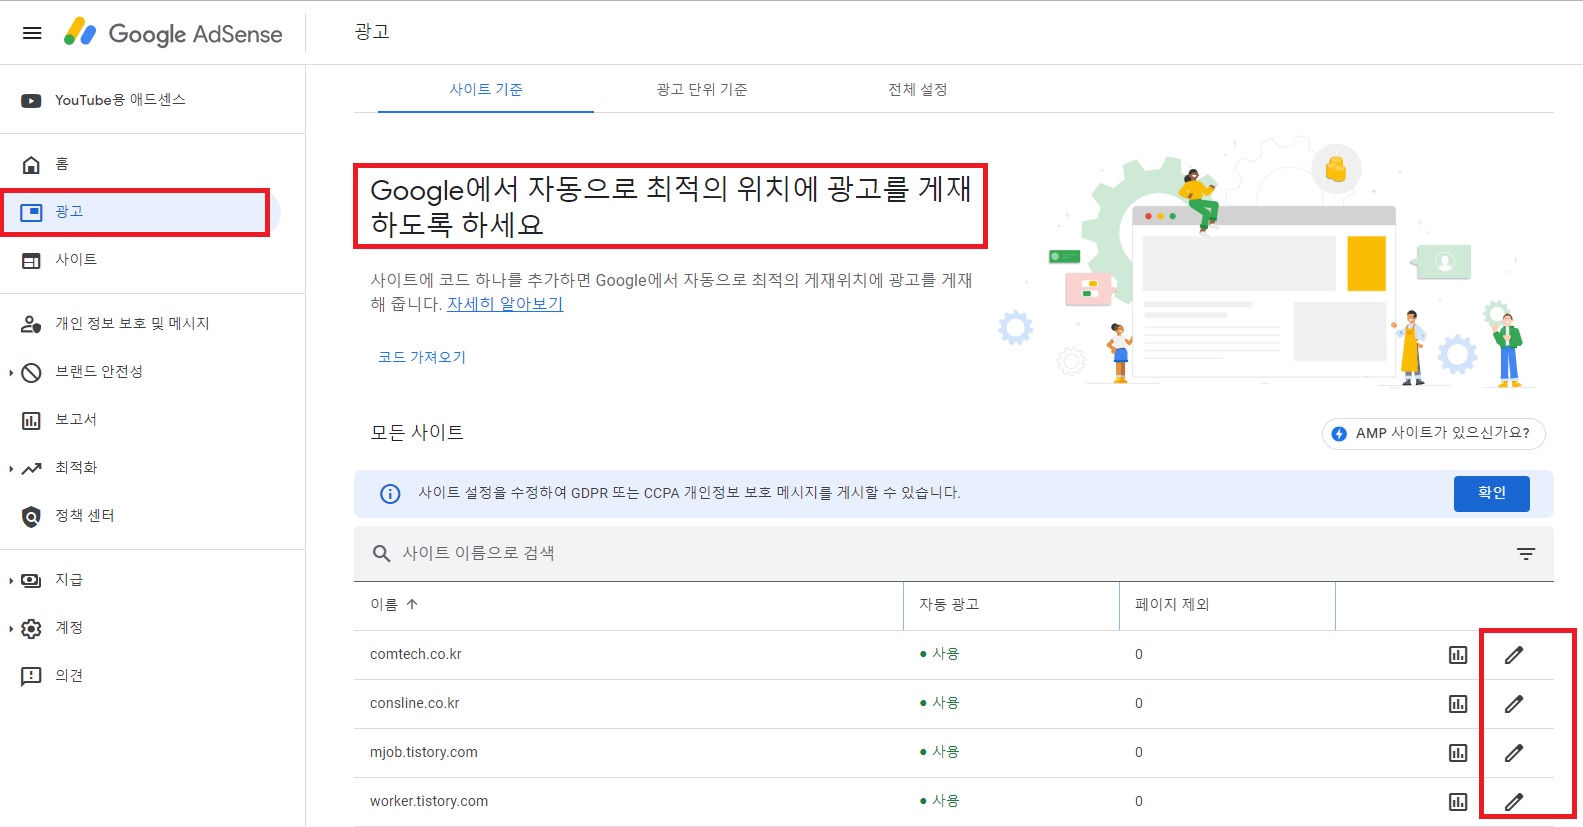Click 사용 status for comtech.co.kr
This screenshot has height=827, width=1583.
(939, 654)
